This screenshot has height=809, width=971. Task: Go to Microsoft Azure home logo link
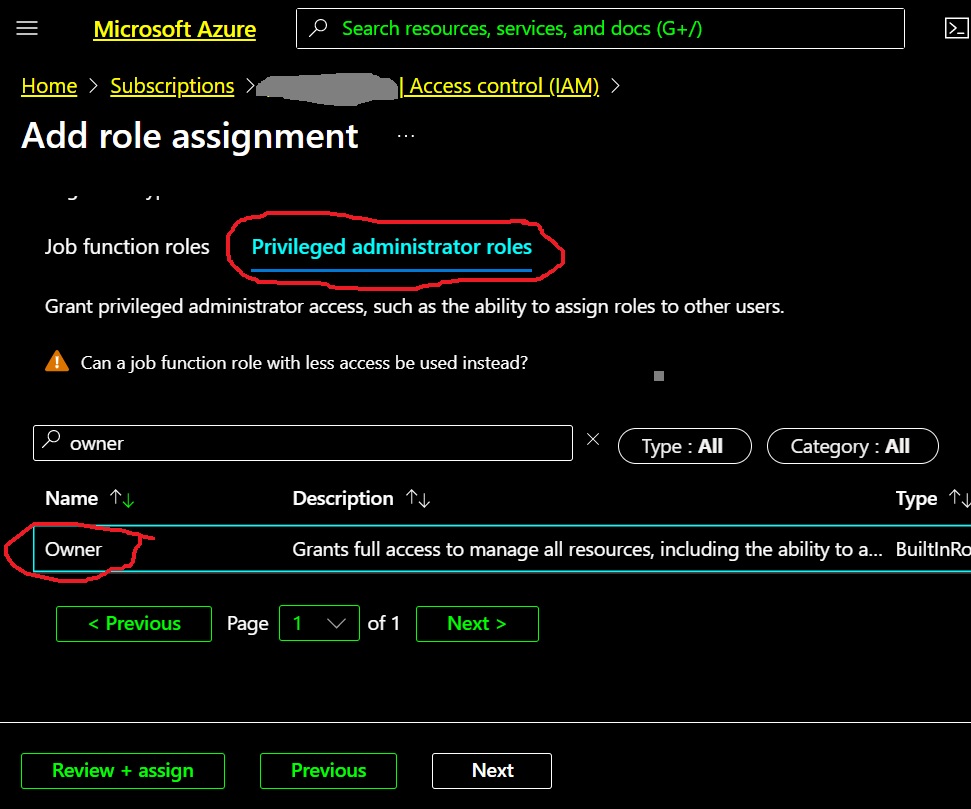tap(175, 29)
